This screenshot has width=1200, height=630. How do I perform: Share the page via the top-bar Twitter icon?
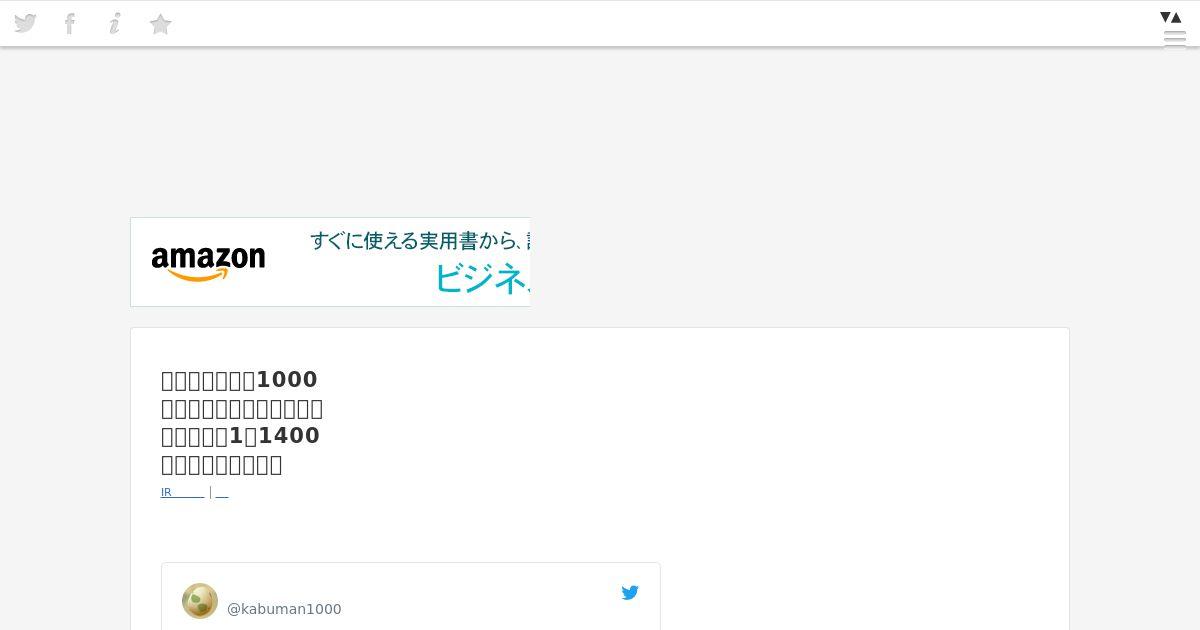coord(25,23)
